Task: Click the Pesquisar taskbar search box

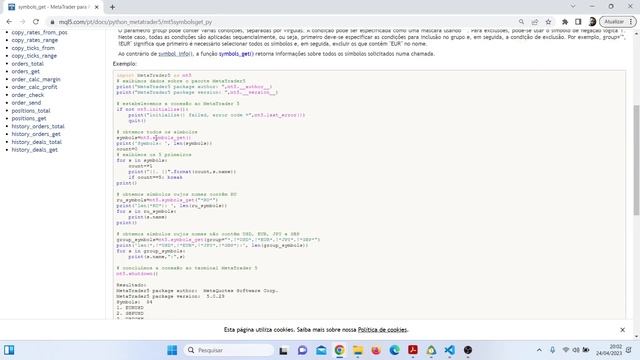Action: point(229,350)
